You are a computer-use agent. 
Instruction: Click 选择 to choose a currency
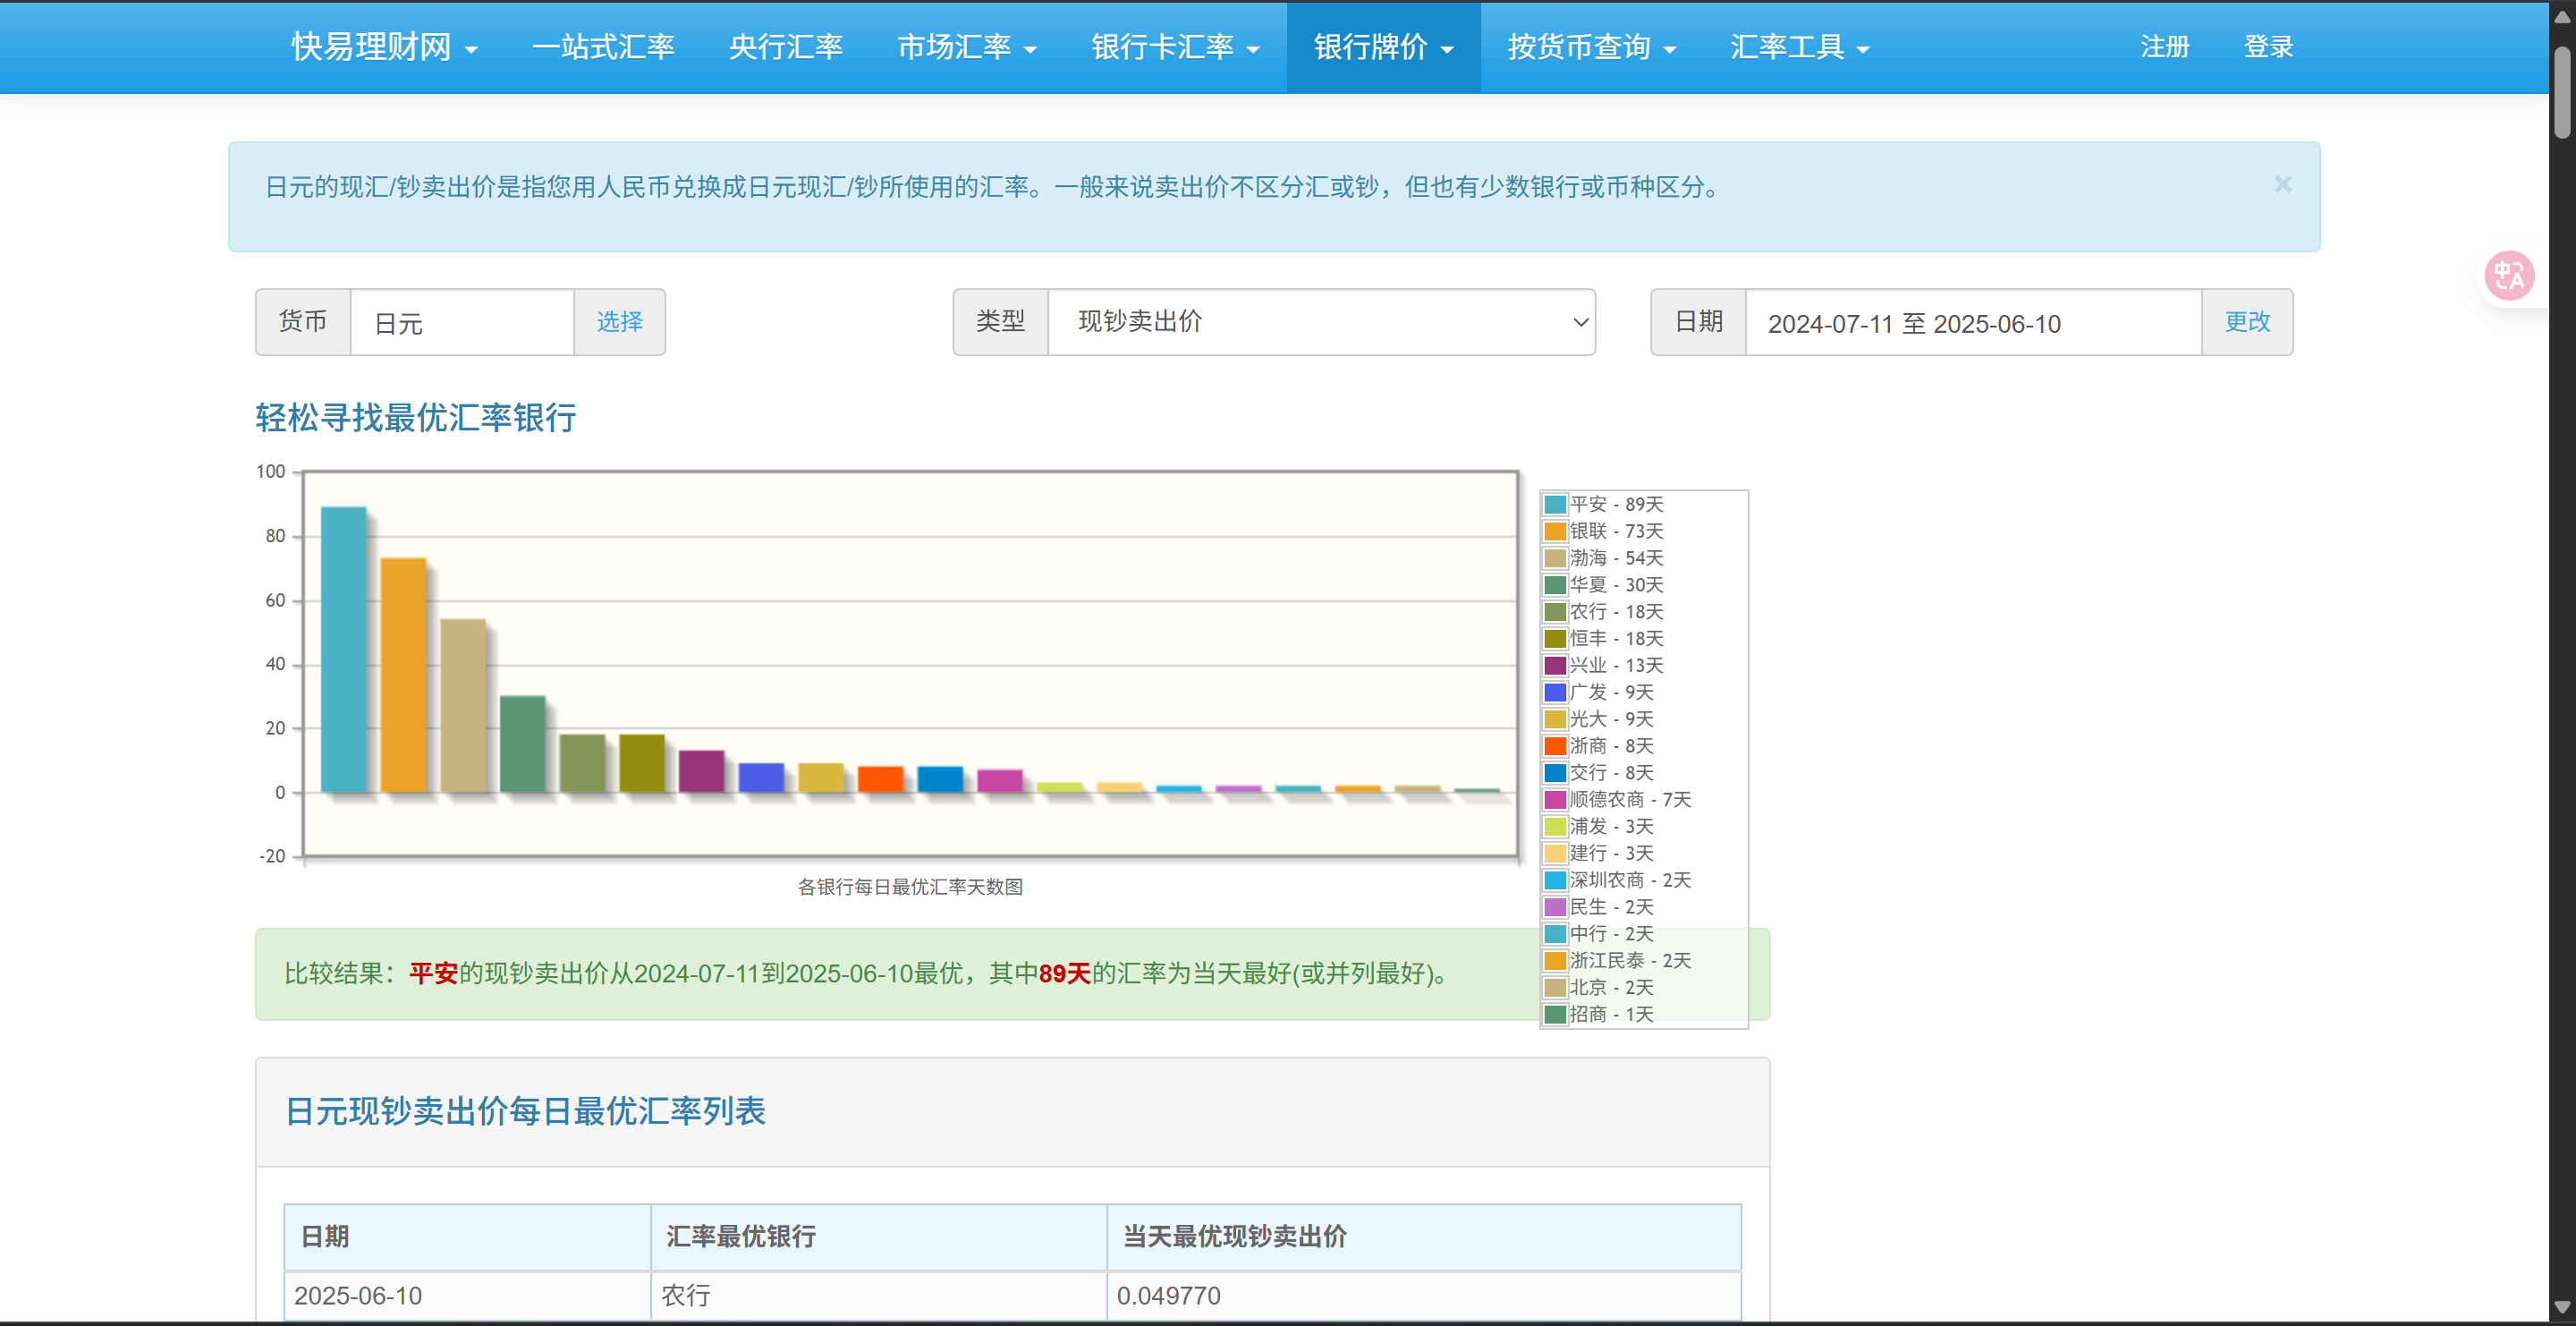pyautogui.click(x=619, y=322)
